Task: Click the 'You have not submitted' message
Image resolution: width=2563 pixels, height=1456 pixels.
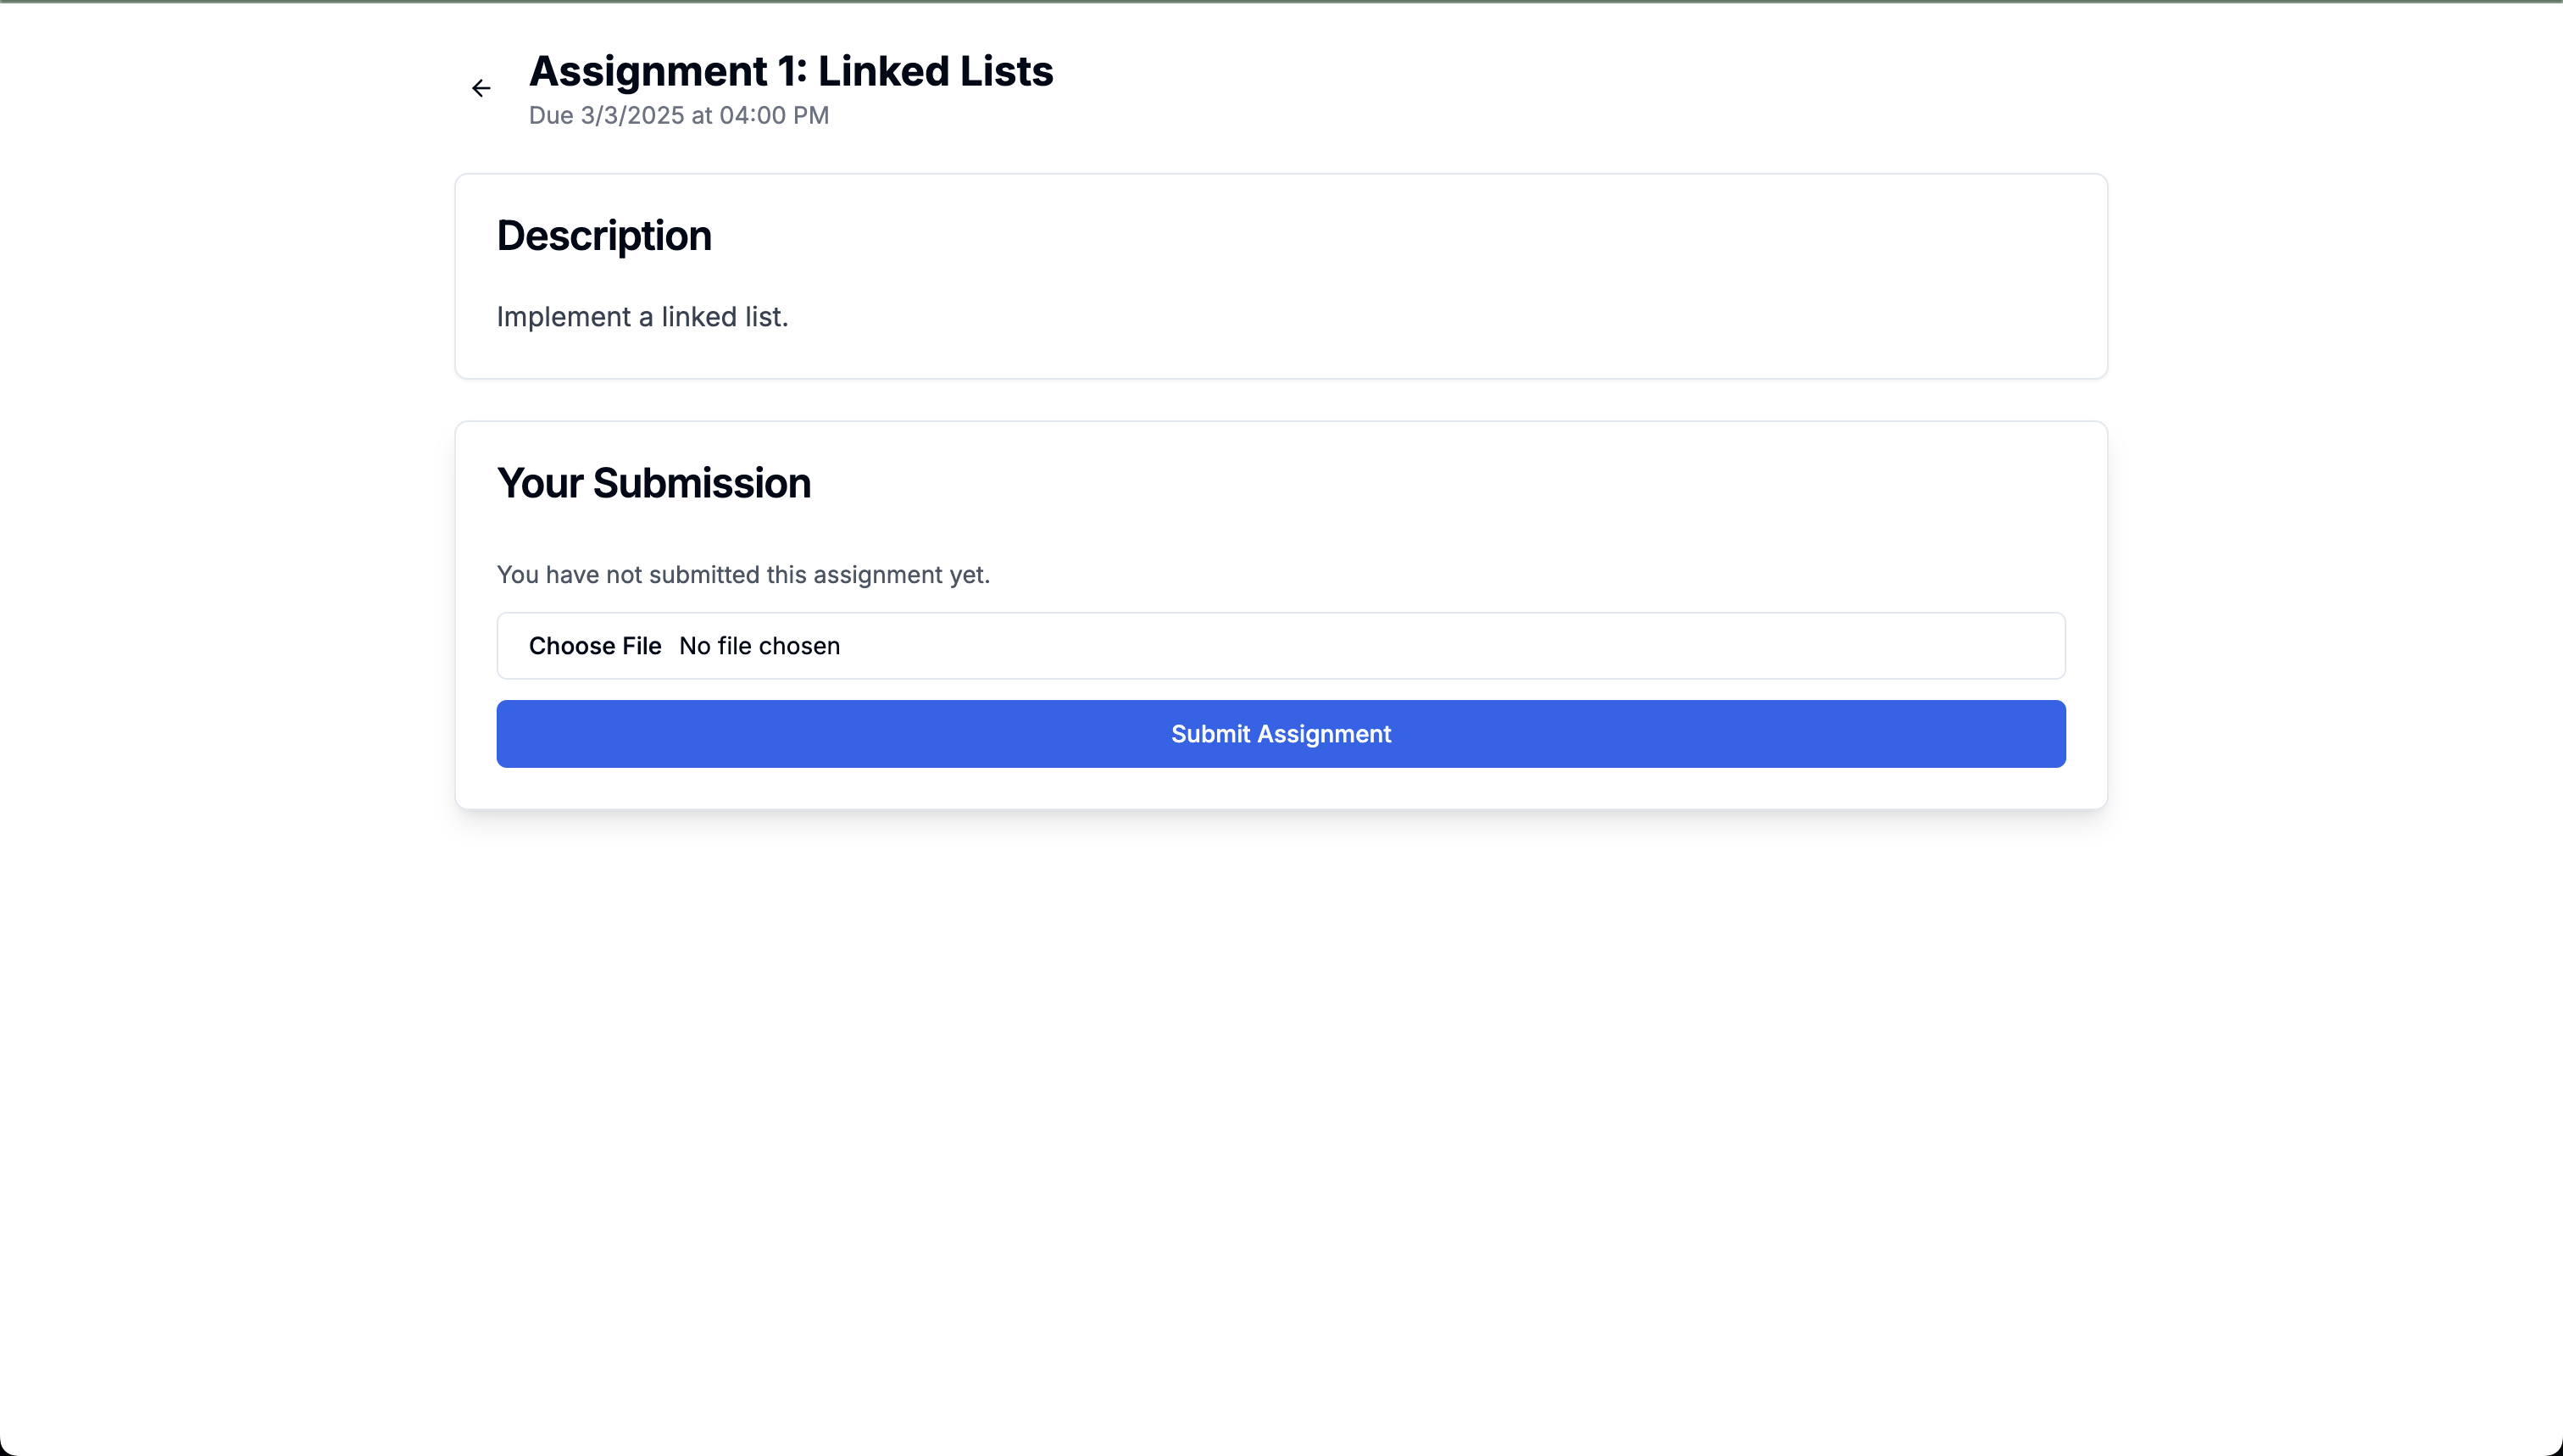Action: point(743,575)
